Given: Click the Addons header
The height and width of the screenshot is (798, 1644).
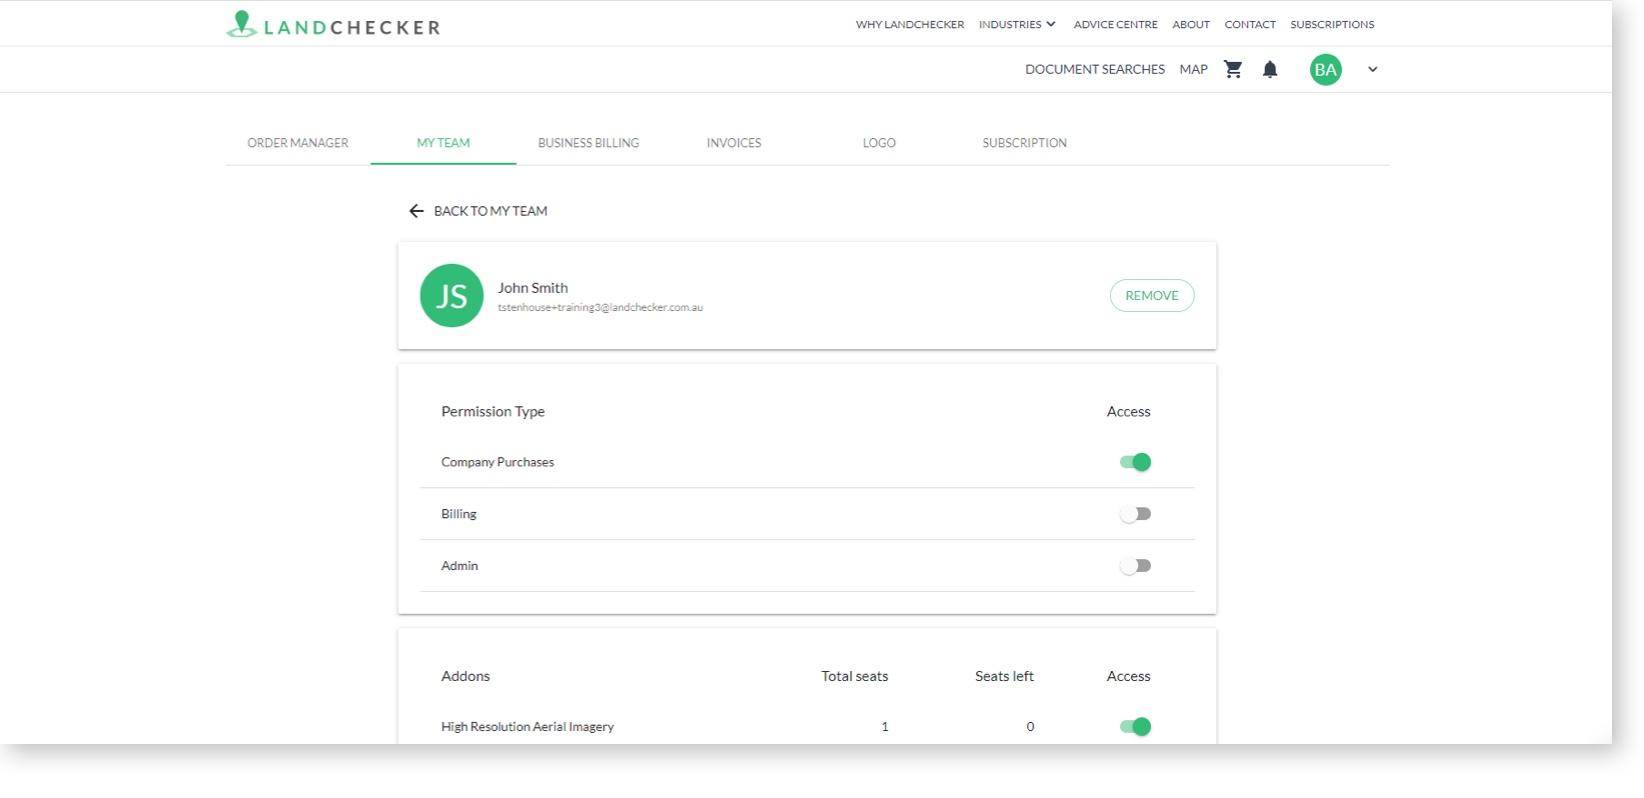Looking at the screenshot, I should point(466,676).
